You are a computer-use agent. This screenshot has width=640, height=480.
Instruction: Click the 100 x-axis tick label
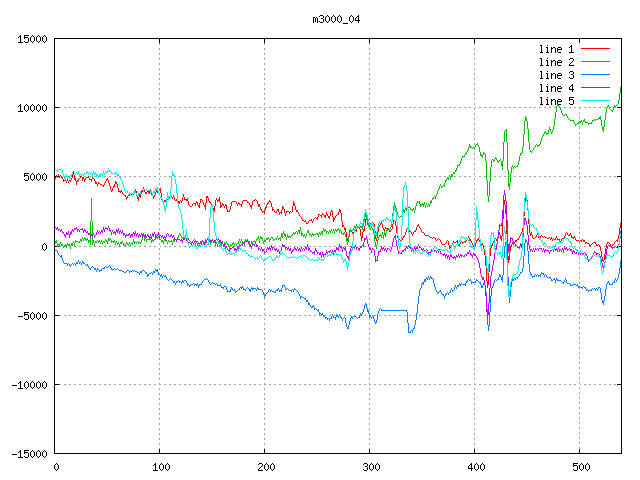coord(160,467)
